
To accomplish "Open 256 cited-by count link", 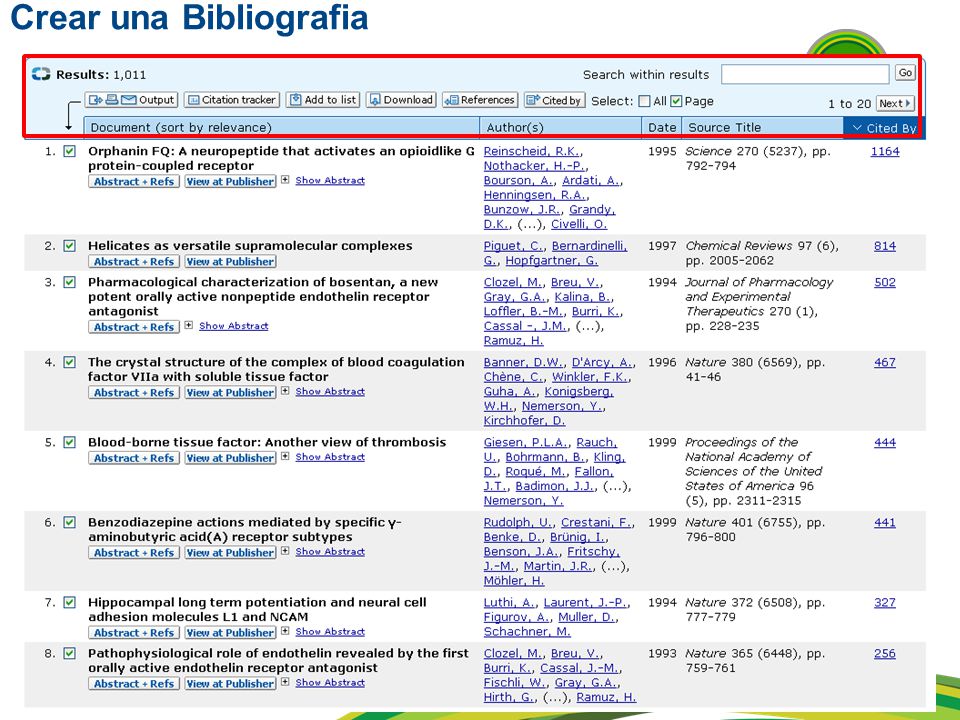I will point(885,654).
